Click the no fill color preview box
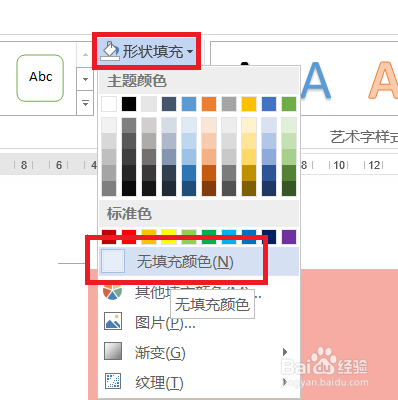Image resolution: width=398 pixels, height=400 pixels. [x=113, y=261]
